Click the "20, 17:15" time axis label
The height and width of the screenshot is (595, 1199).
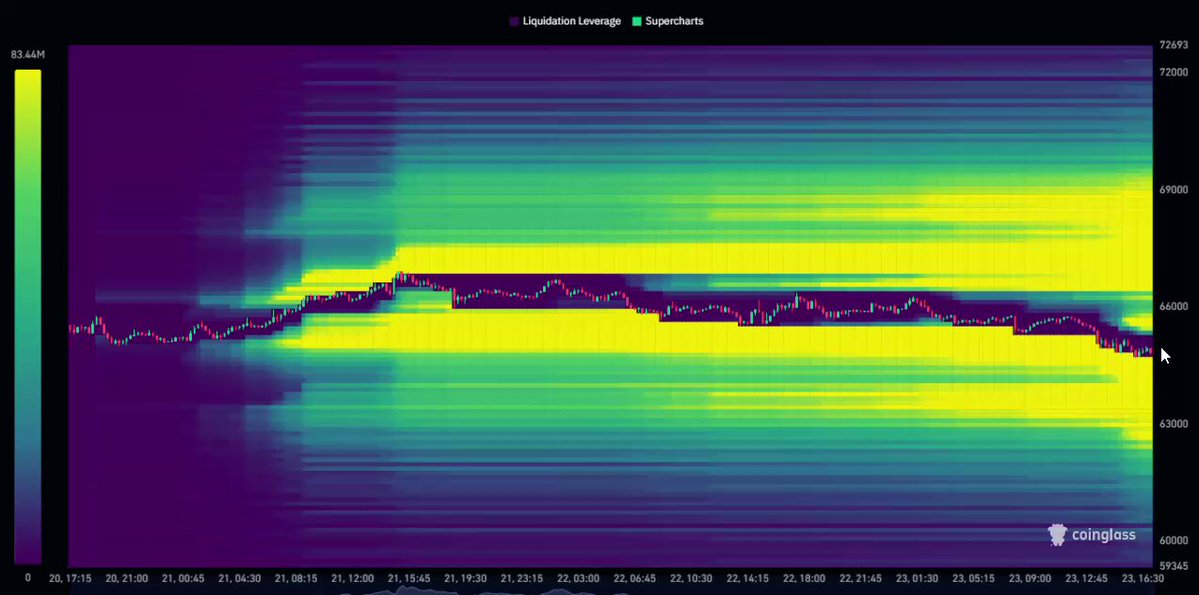[70, 579]
